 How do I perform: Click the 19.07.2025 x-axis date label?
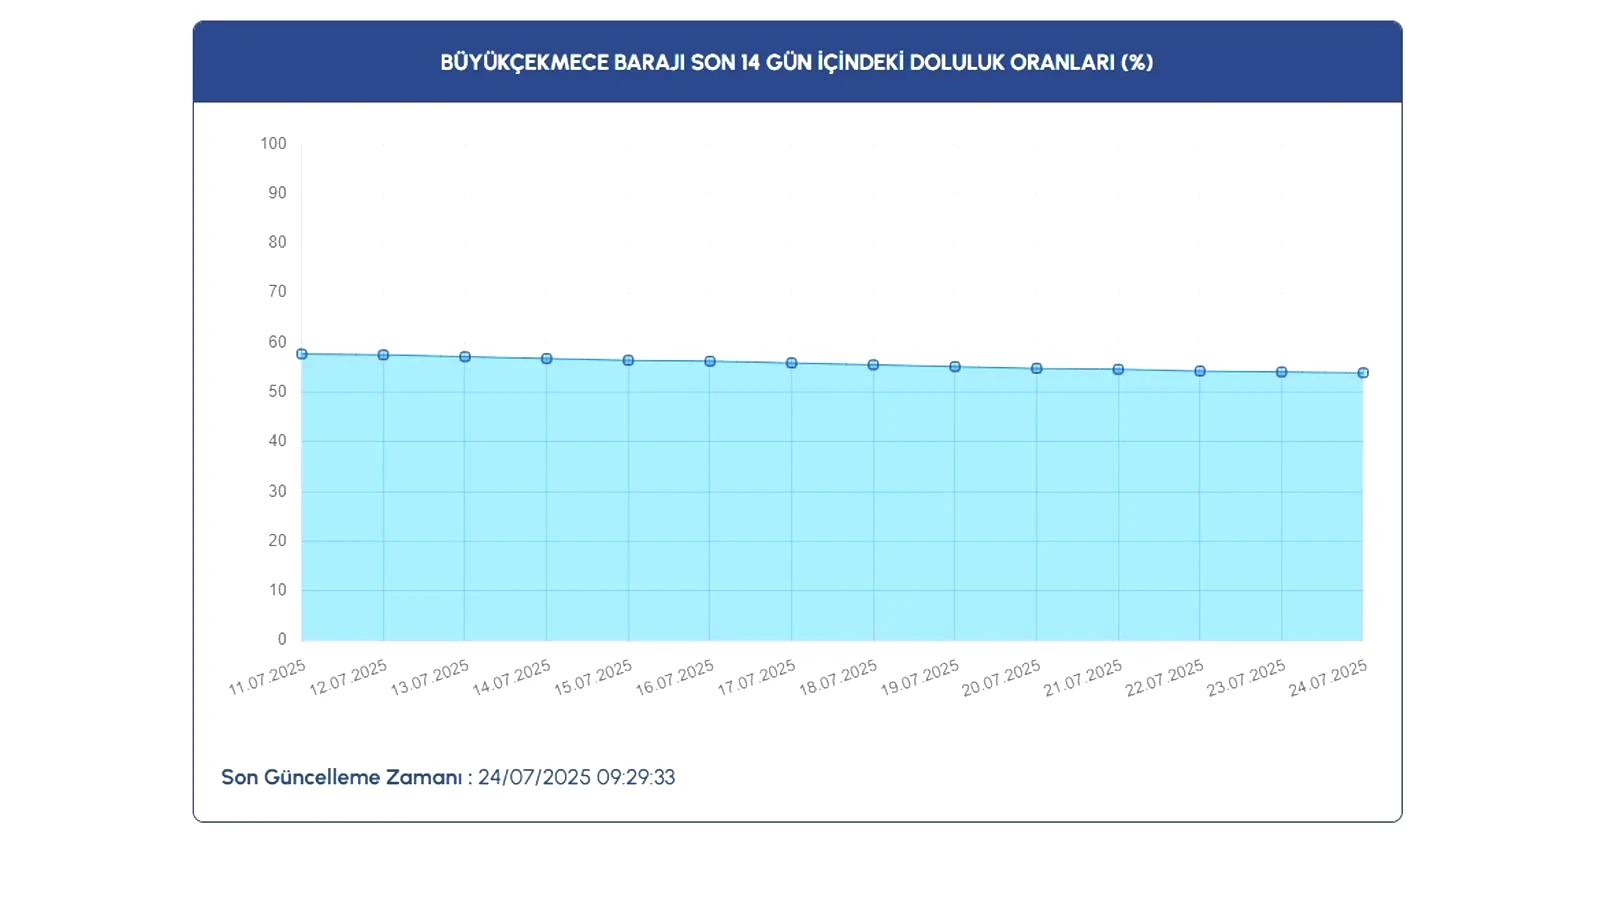pos(920,678)
